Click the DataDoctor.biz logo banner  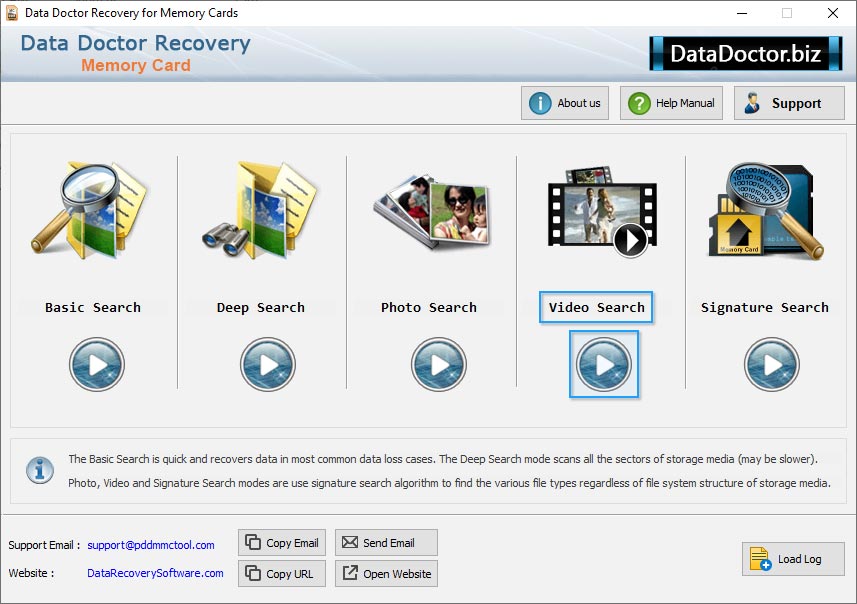click(x=746, y=54)
